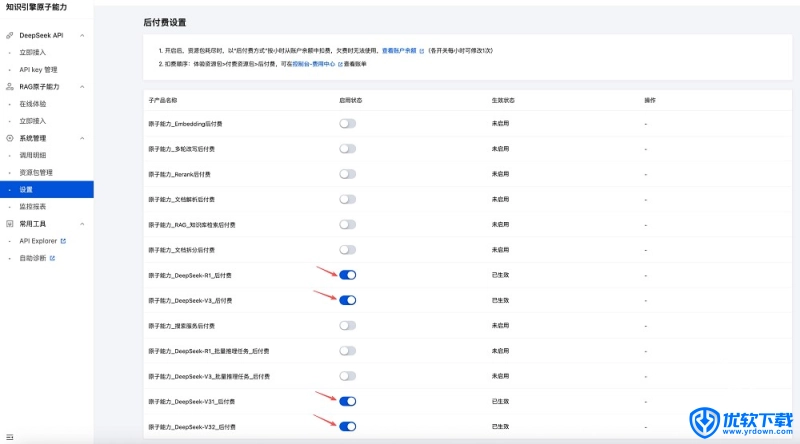Click the RAG原子能力 user icon
800x444 pixels.
(10, 87)
